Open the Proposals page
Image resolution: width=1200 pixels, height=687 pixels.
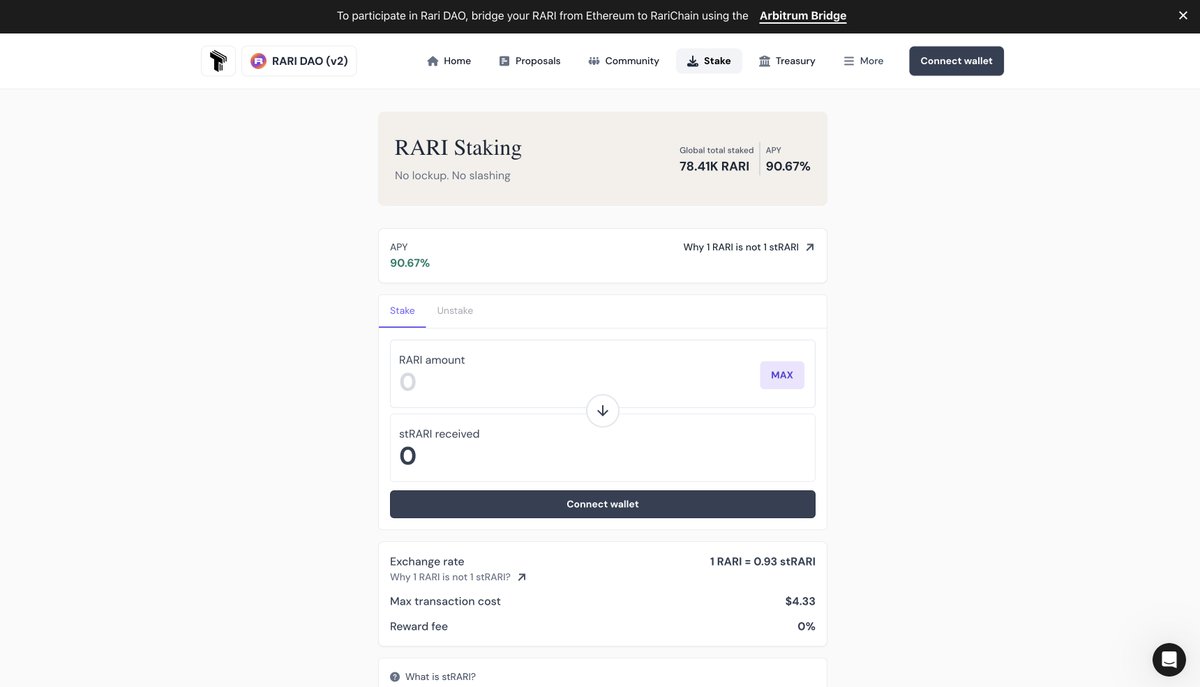point(530,61)
